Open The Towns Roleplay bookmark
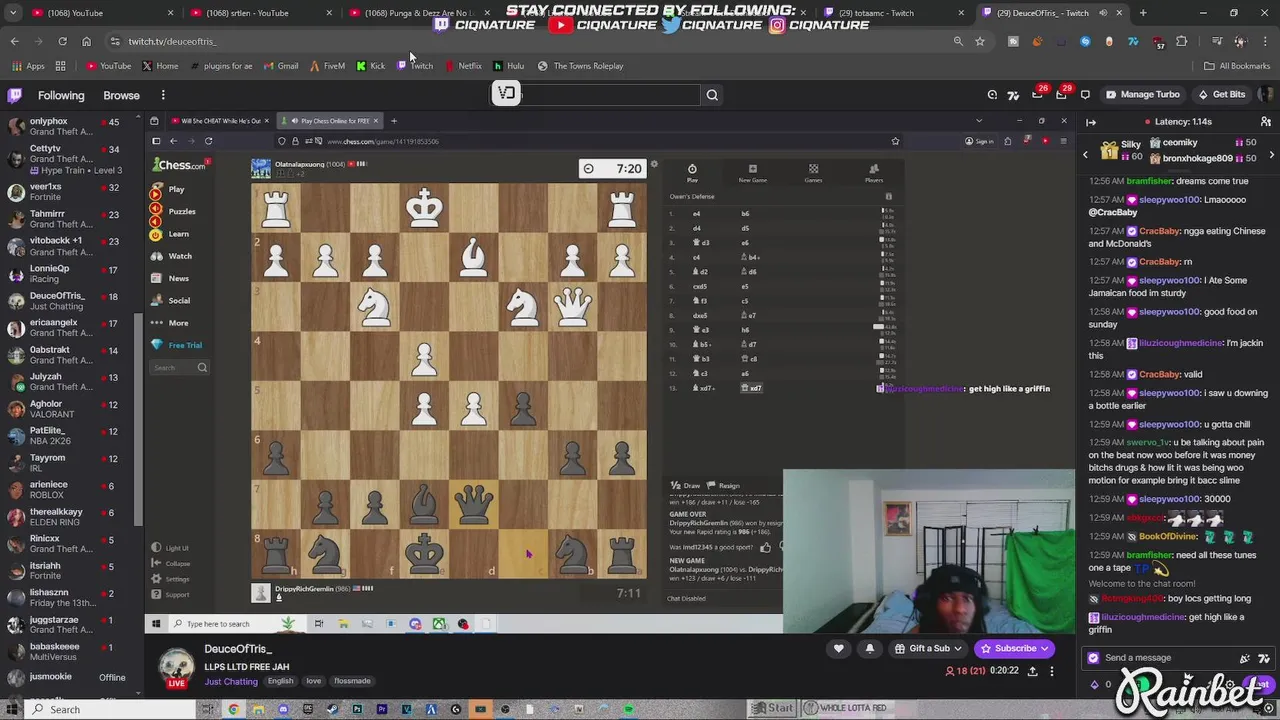Screen dimensions: 1280x720 point(580,66)
